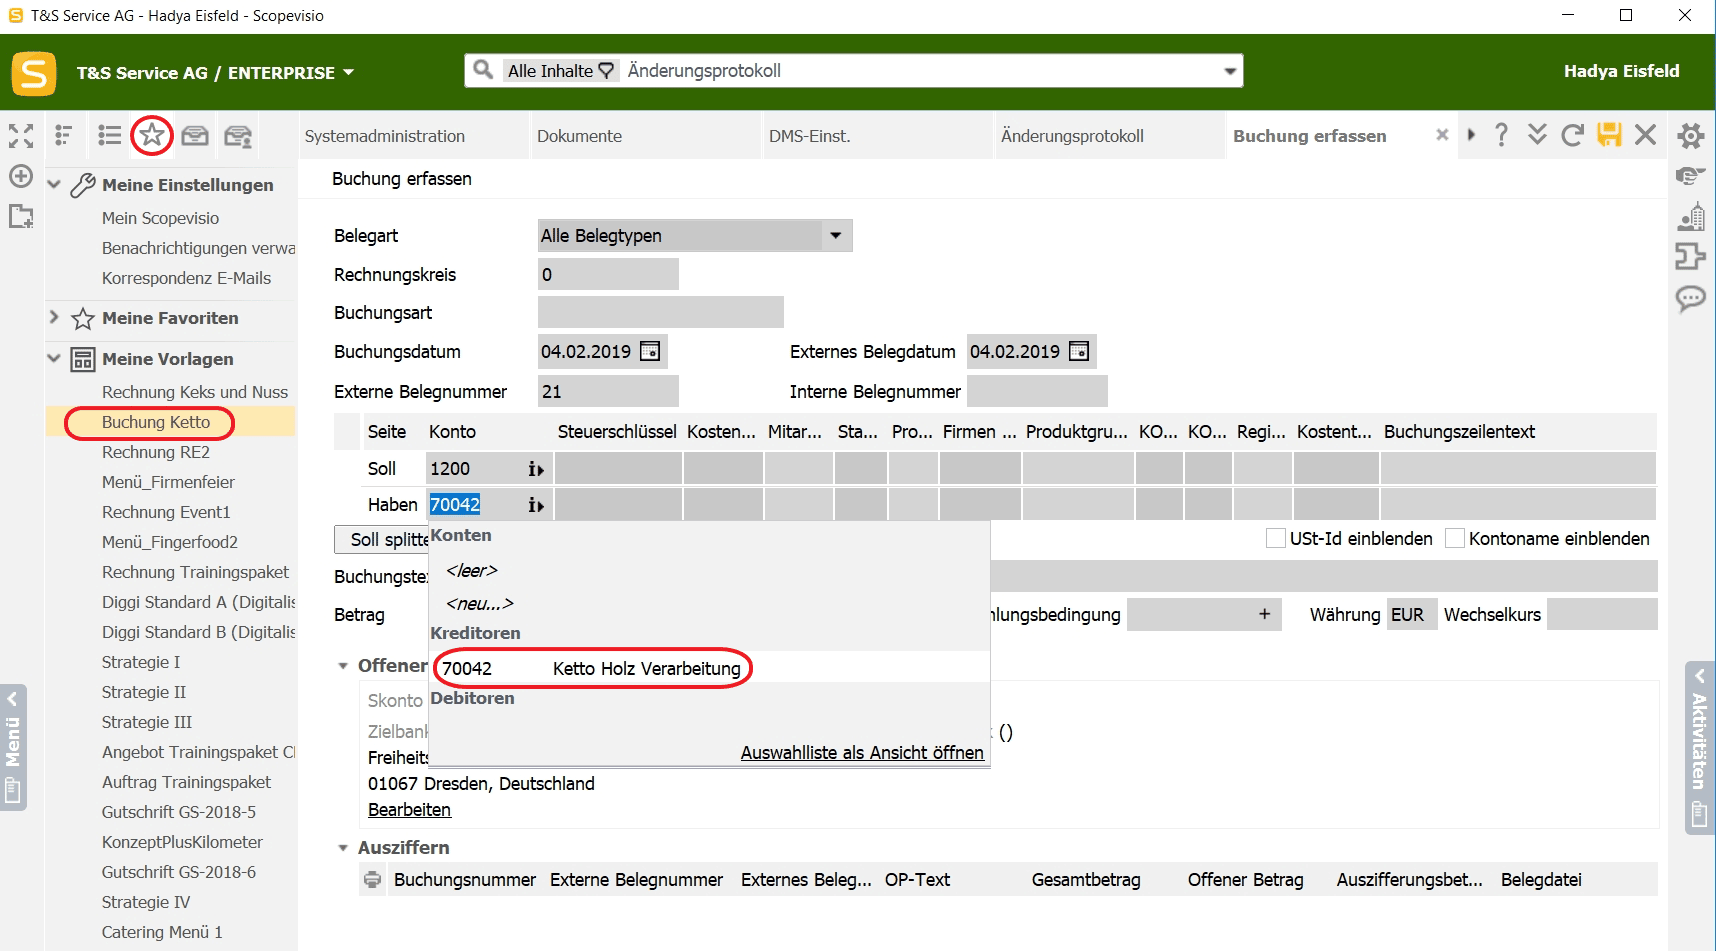Enable USt-Id einblenden checkbox
Screen dimensions: 1716x951
pos(1276,538)
